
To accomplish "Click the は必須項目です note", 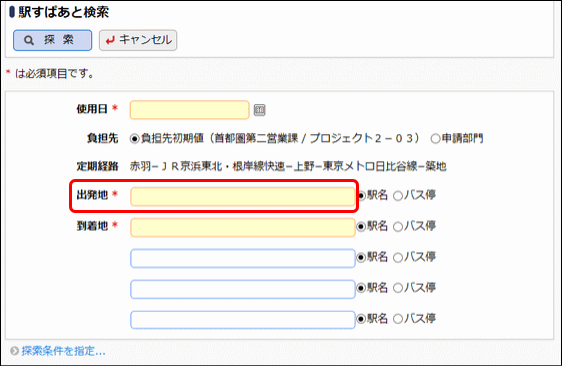I will [x=54, y=74].
